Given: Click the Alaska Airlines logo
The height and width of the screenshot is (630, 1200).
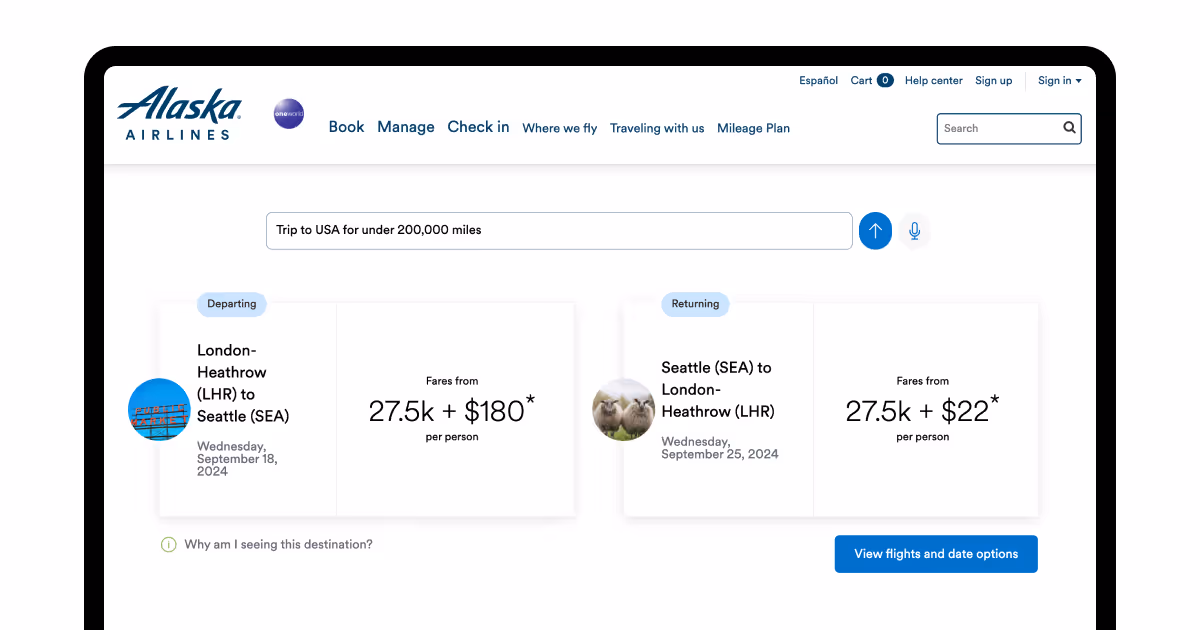Looking at the screenshot, I should tap(180, 112).
